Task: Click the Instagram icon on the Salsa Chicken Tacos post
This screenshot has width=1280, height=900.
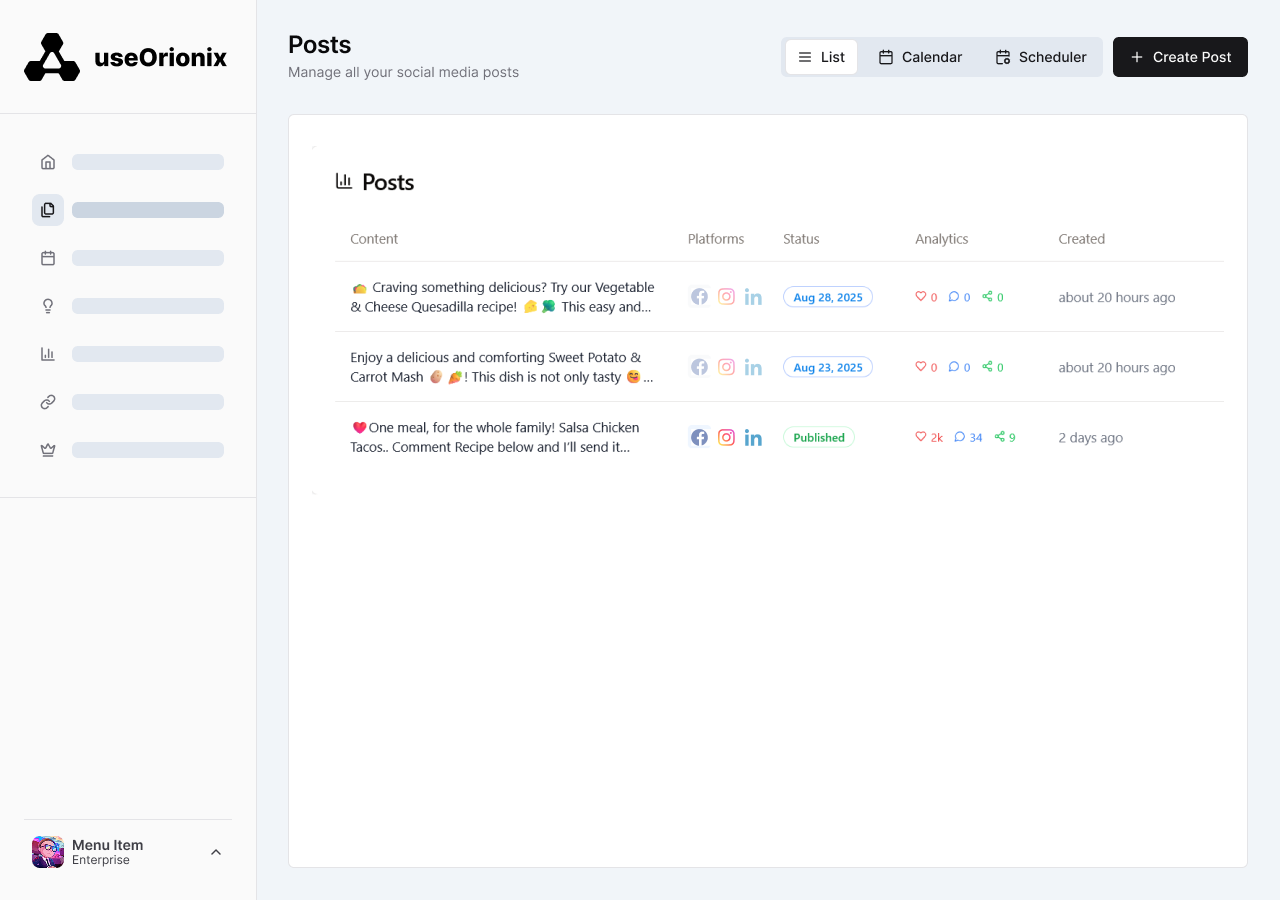Action: point(726,437)
